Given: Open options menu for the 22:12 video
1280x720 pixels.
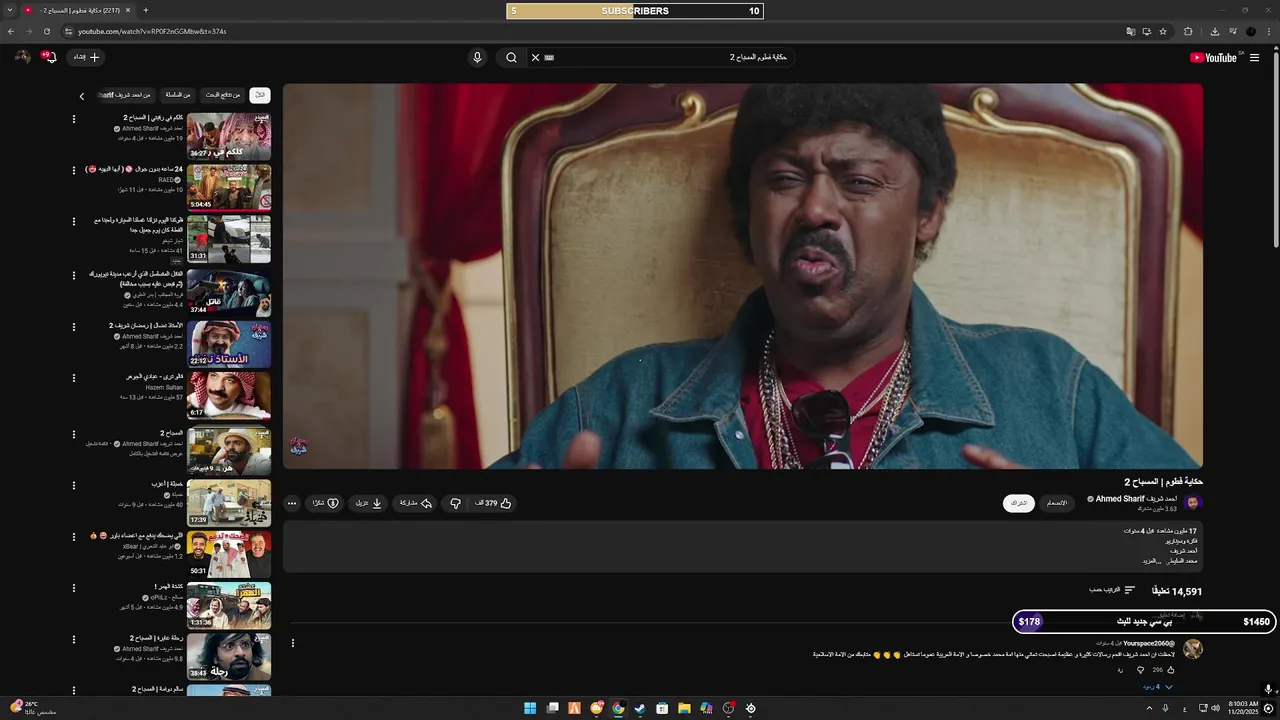Looking at the screenshot, I should tap(73, 327).
